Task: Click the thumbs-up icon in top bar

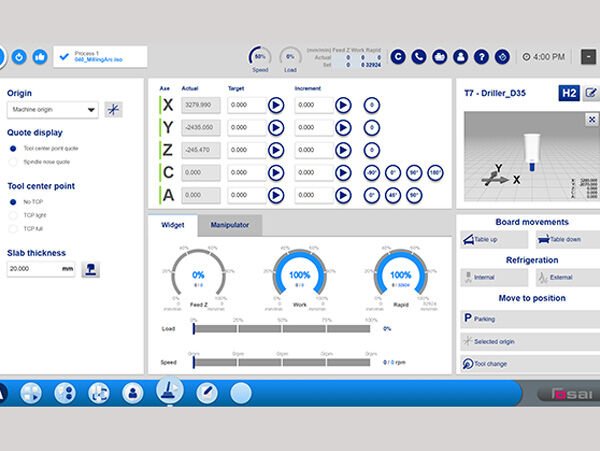Action: (x=41, y=57)
